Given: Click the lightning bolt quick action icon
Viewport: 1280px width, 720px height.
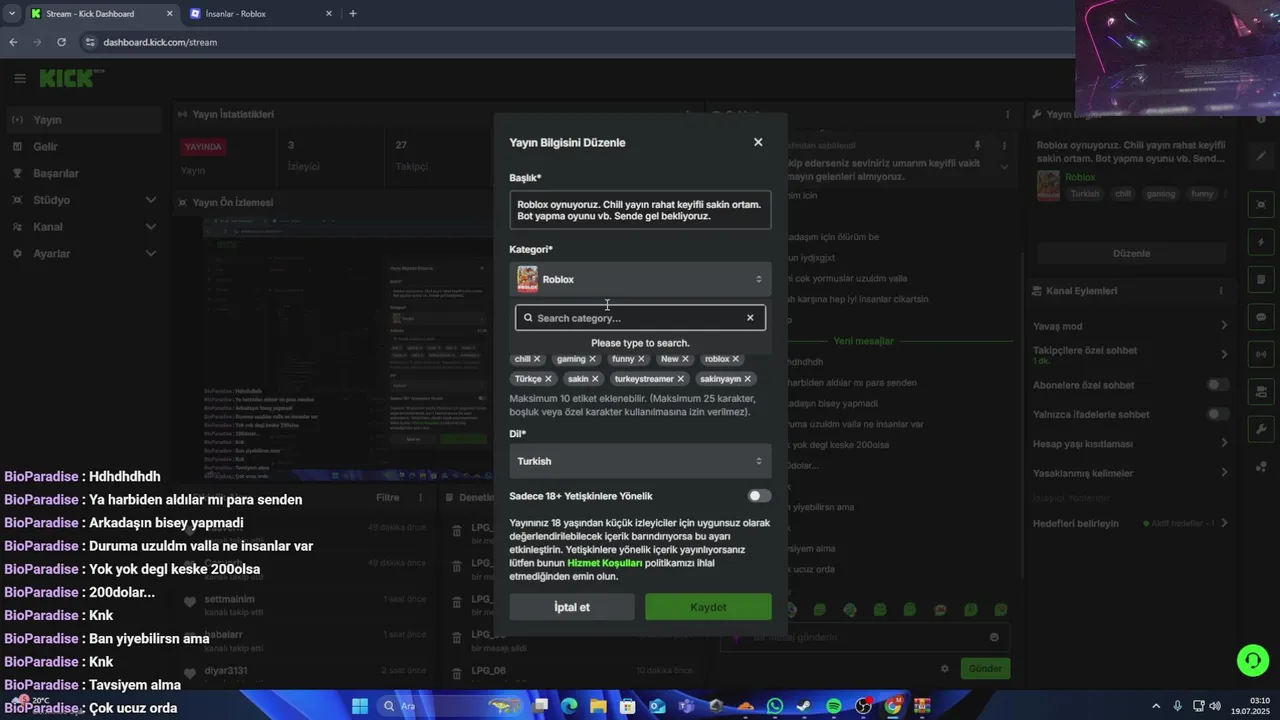Looking at the screenshot, I should [1261, 242].
